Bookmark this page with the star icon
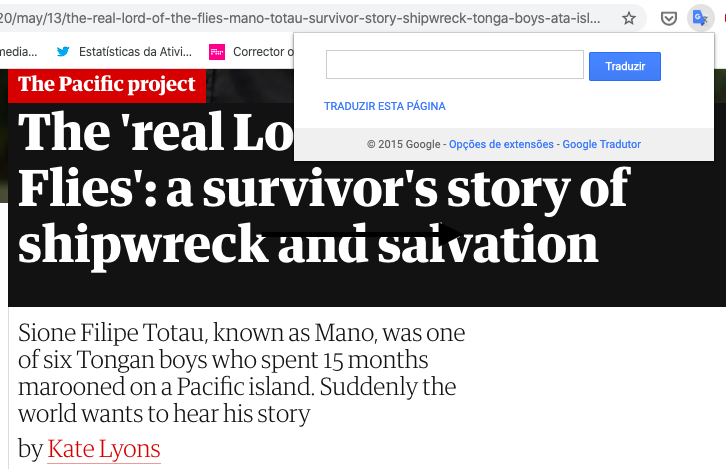The image size is (726, 469). 629,18
